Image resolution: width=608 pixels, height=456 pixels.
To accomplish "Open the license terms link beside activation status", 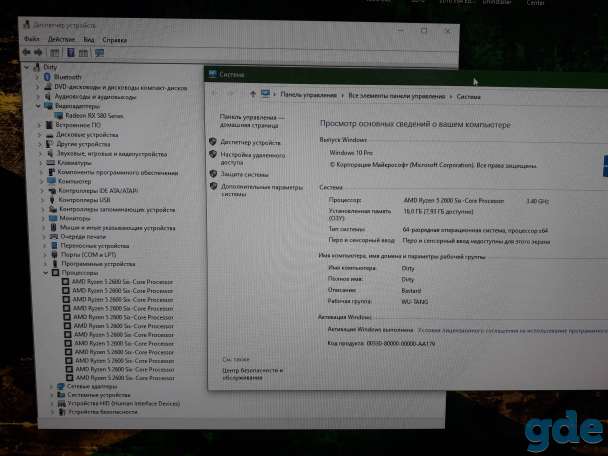I will tap(513, 331).
